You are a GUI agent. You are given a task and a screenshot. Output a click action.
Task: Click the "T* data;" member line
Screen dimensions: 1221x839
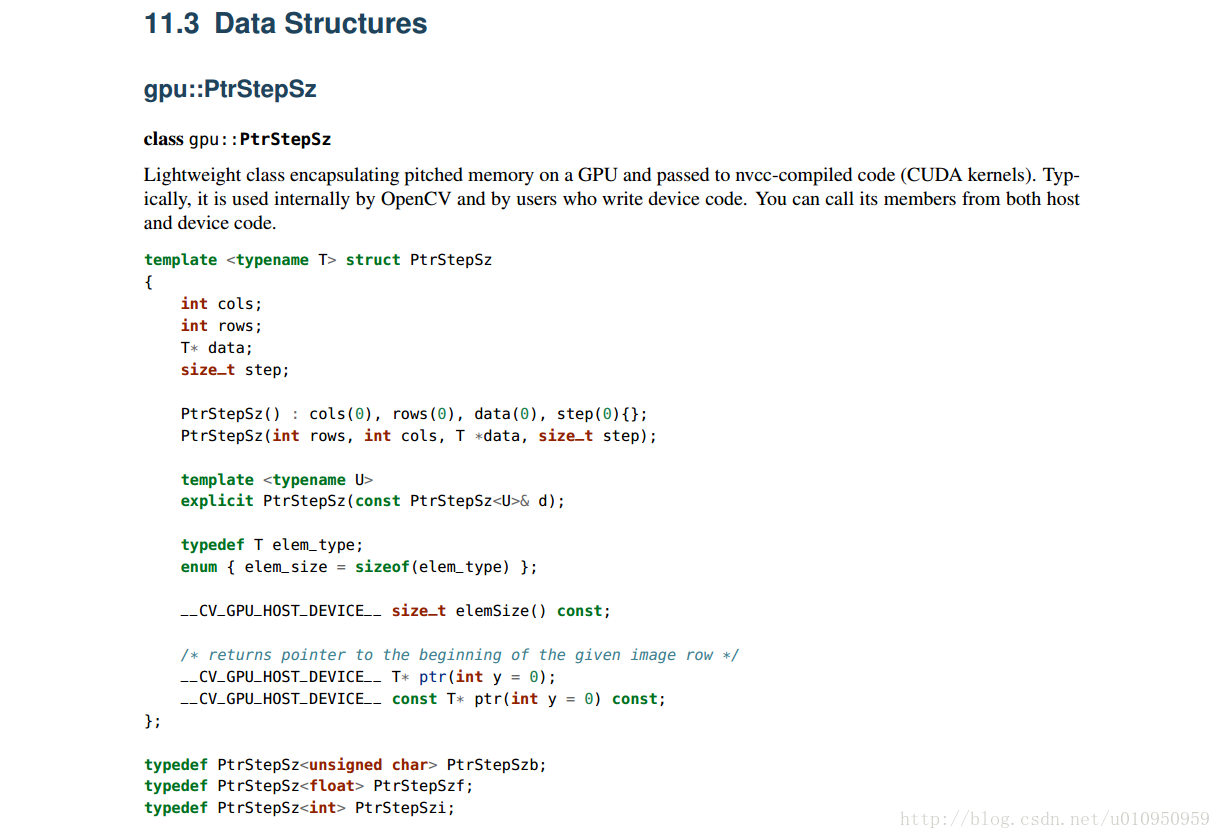coord(217,348)
